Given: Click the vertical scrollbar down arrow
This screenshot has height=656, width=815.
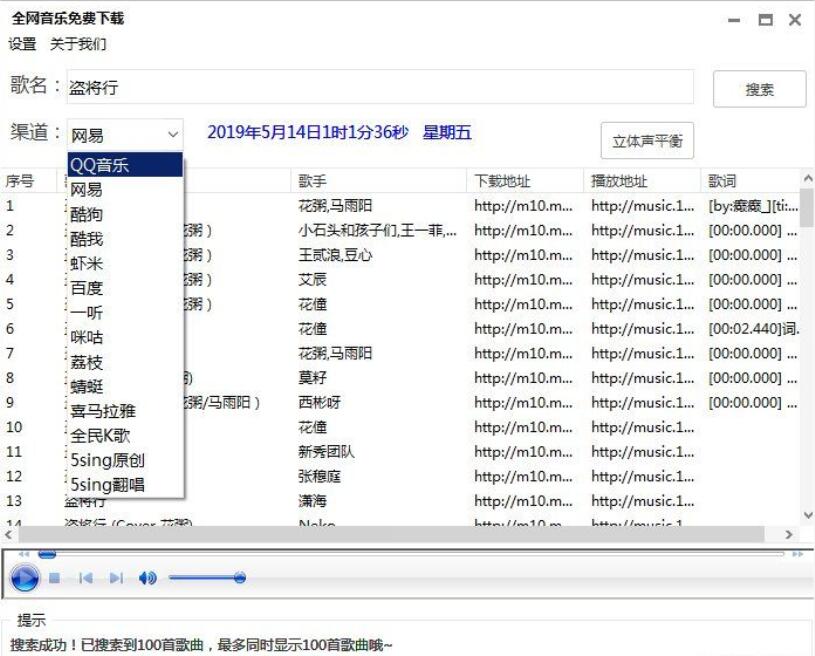Looking at the screenshot, I should [x=808, y=515].
